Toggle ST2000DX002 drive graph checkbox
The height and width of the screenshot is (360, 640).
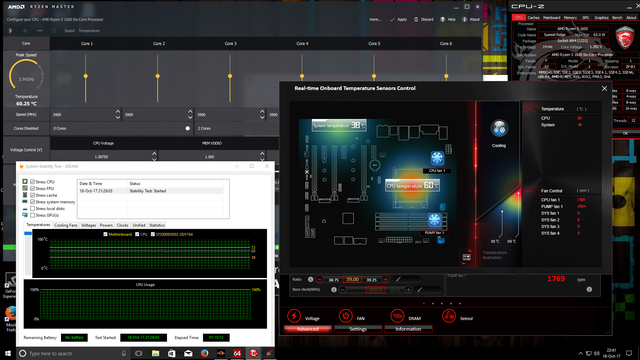[x=153, y=234]
